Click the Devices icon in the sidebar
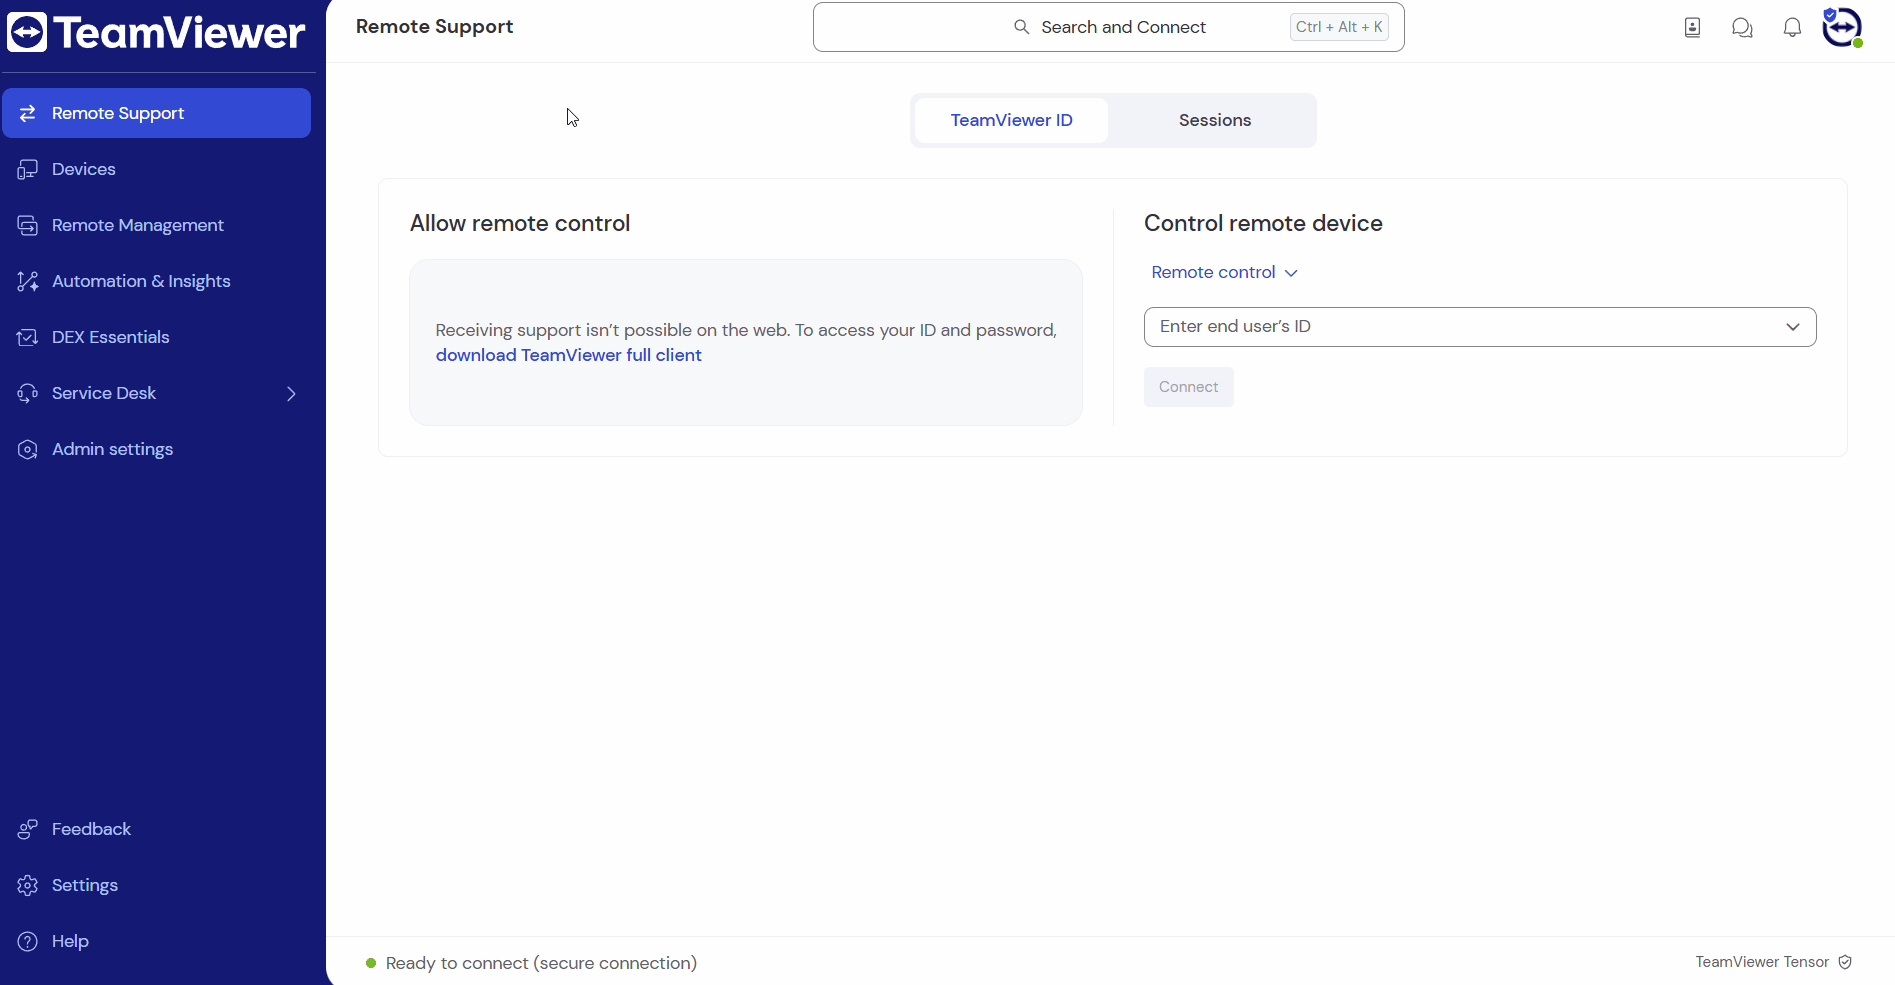Screen dimensions: 1895x985 tap(28, 170)
